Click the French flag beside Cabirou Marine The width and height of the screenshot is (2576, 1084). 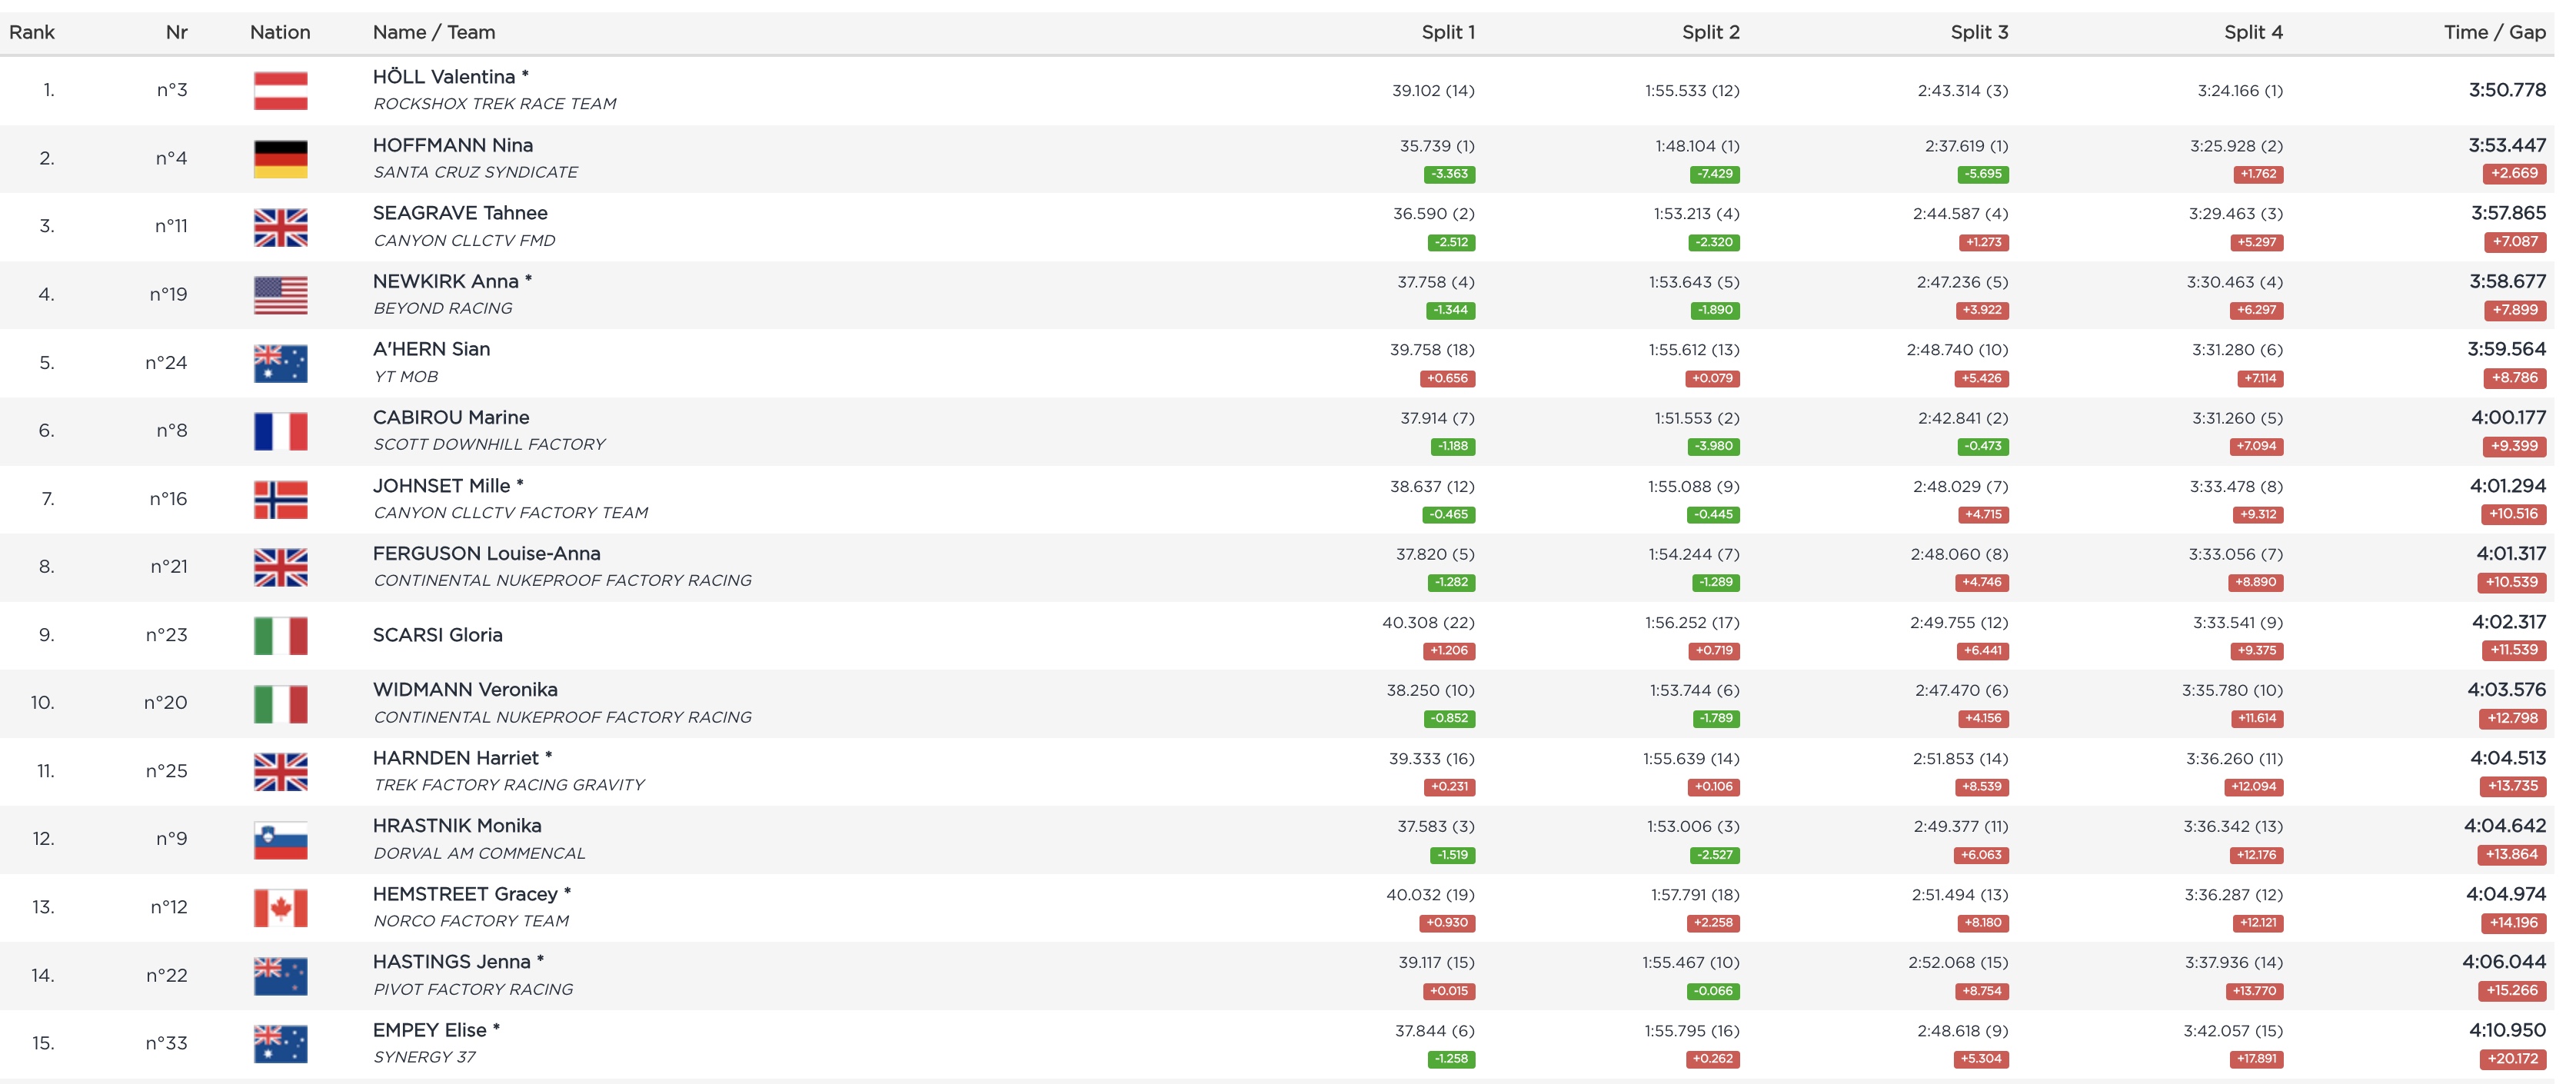[x=280, y=431]
